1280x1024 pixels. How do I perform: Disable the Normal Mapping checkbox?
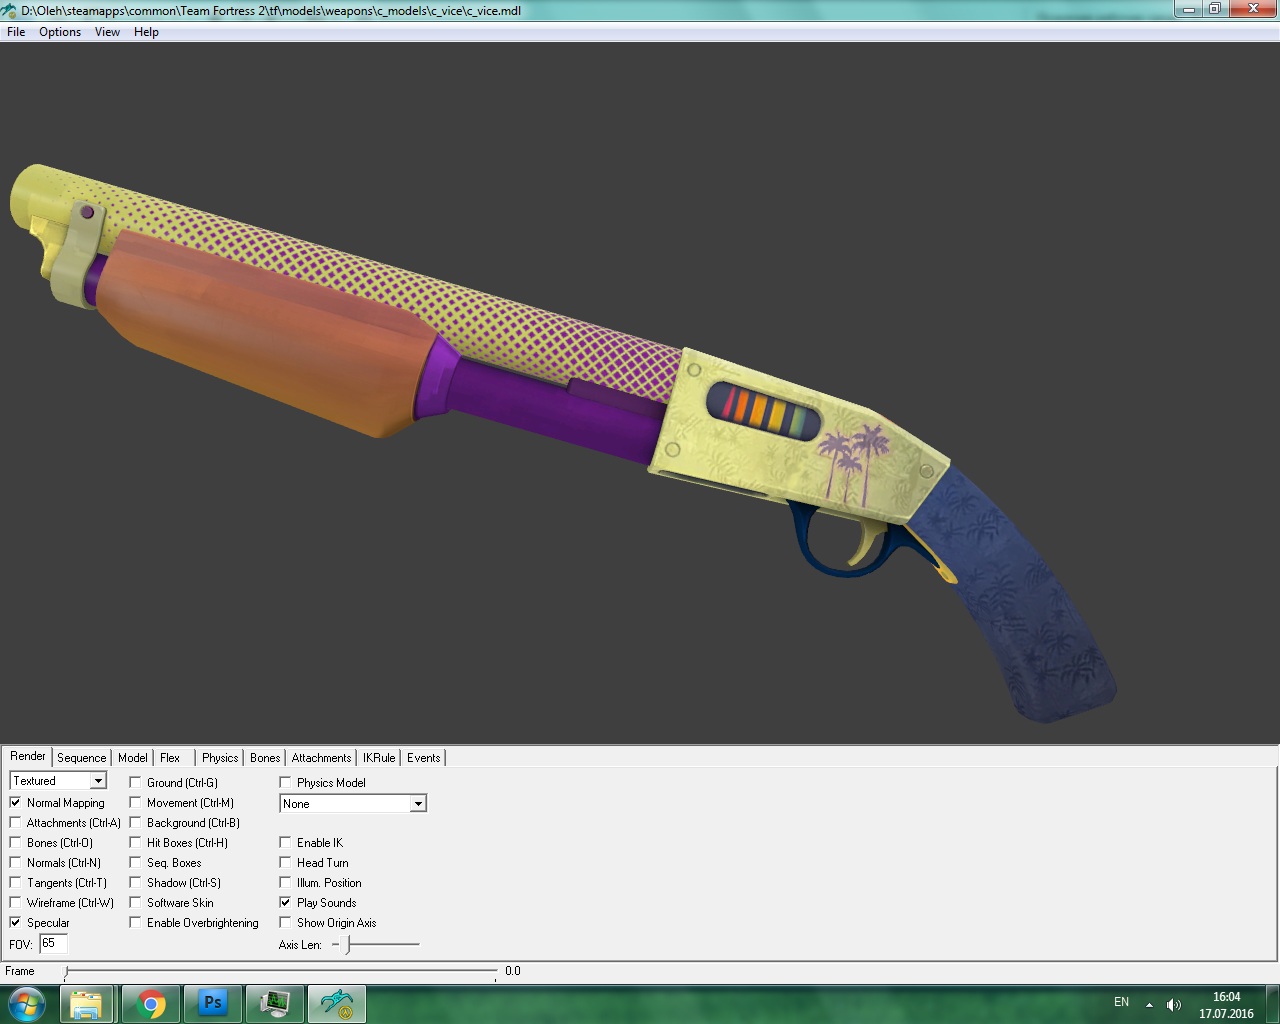click(15, 803)
